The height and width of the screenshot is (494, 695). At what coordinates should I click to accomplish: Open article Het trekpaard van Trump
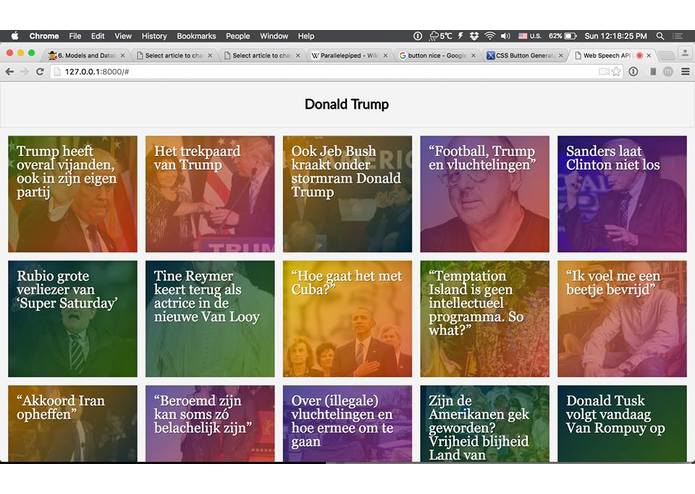[210, 194]
